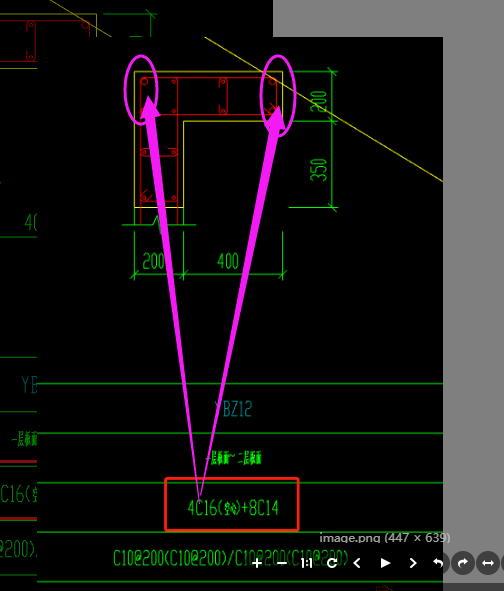Flip the image horizontally with double arrow
The image size is (504, 591).
[488, 563]
